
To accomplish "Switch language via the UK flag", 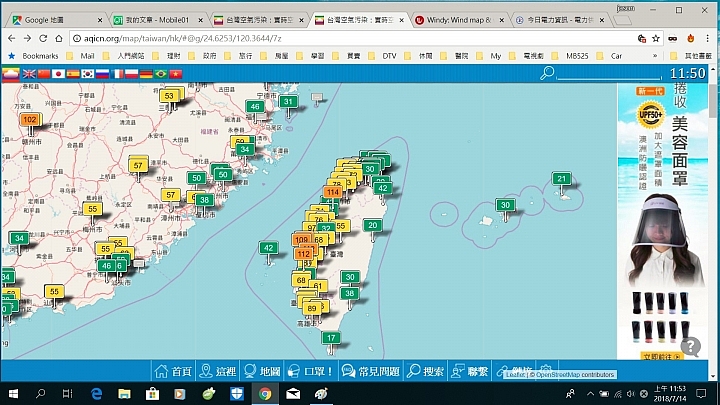I will tap(29, 74).
